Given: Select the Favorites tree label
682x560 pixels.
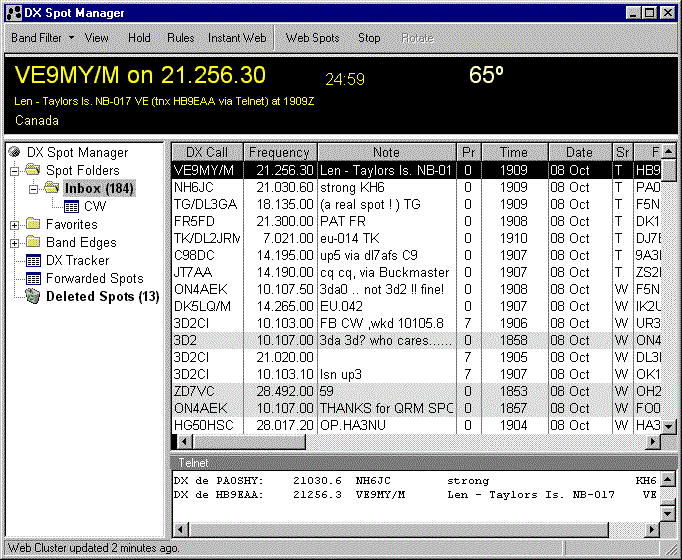Looking at the screenshot, I should [x=72, y=224].
